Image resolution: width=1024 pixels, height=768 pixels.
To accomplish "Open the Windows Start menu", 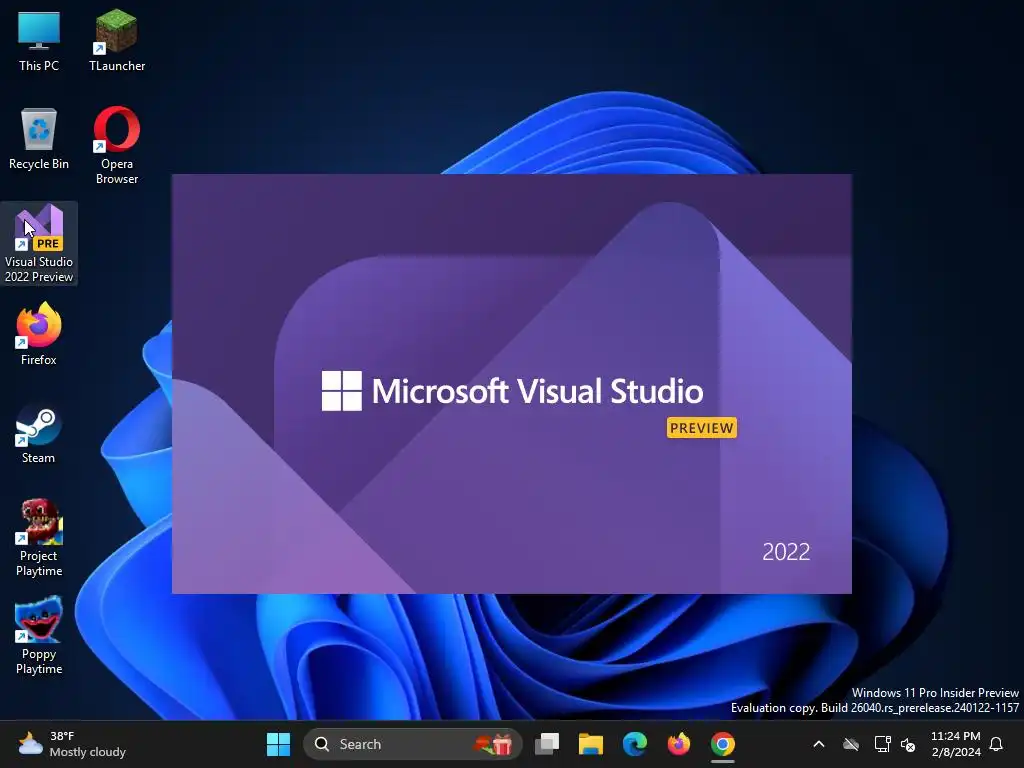I will click(x=278, y=744).
